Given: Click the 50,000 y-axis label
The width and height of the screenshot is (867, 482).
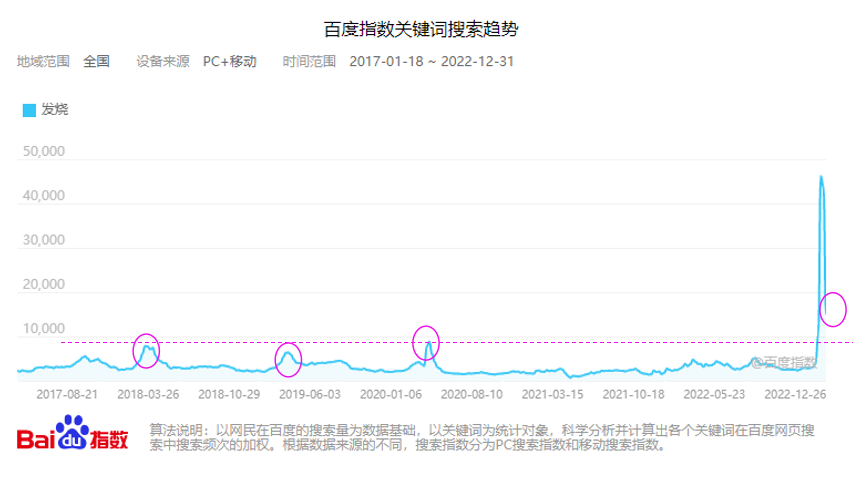Looking at the screenshot, I should [x=43, y=153].
